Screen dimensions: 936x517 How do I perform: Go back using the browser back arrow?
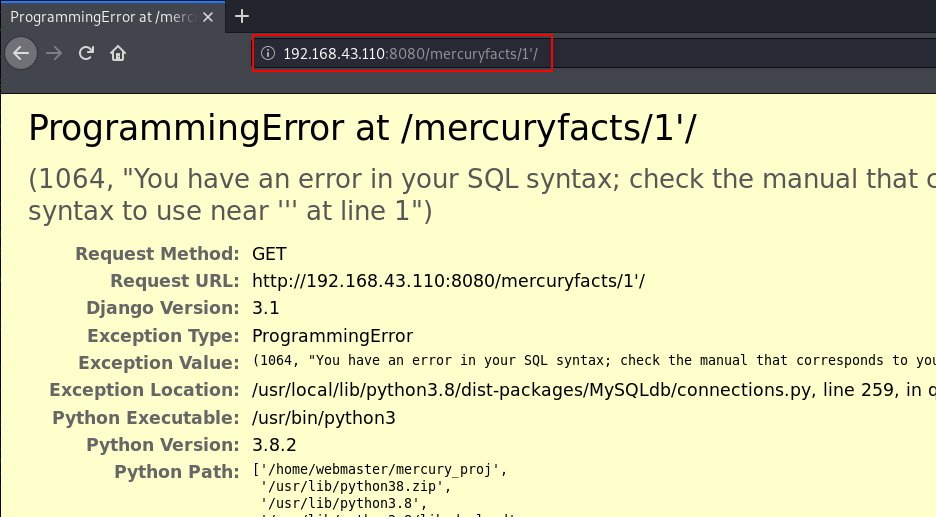point(21,53)
